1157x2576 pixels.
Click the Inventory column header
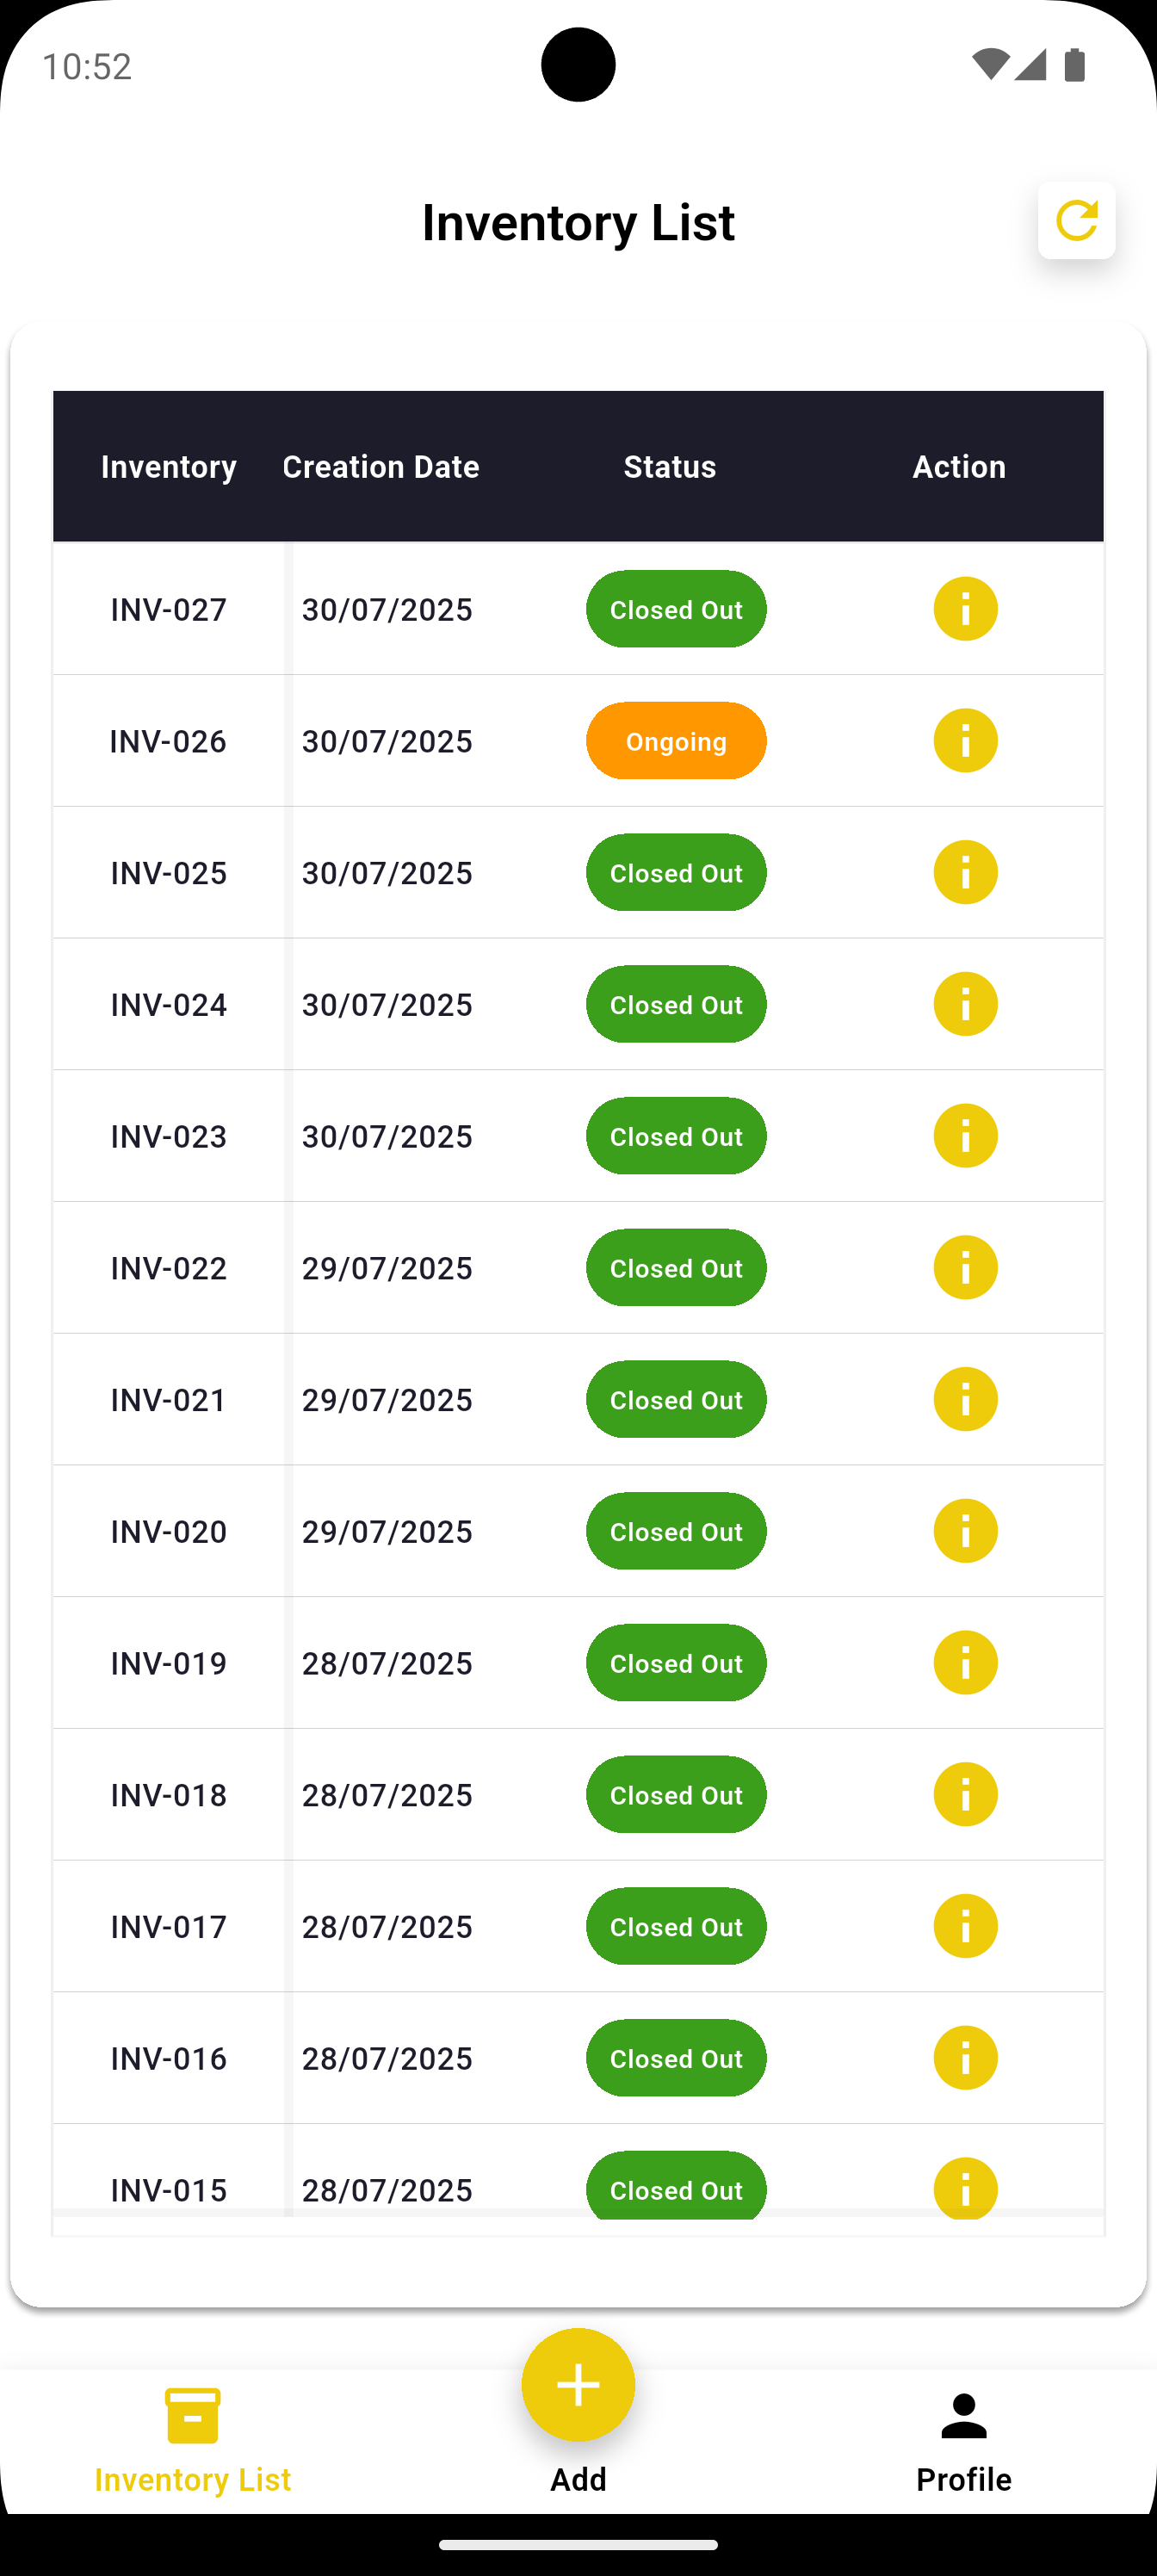click(x=169, y=467)
